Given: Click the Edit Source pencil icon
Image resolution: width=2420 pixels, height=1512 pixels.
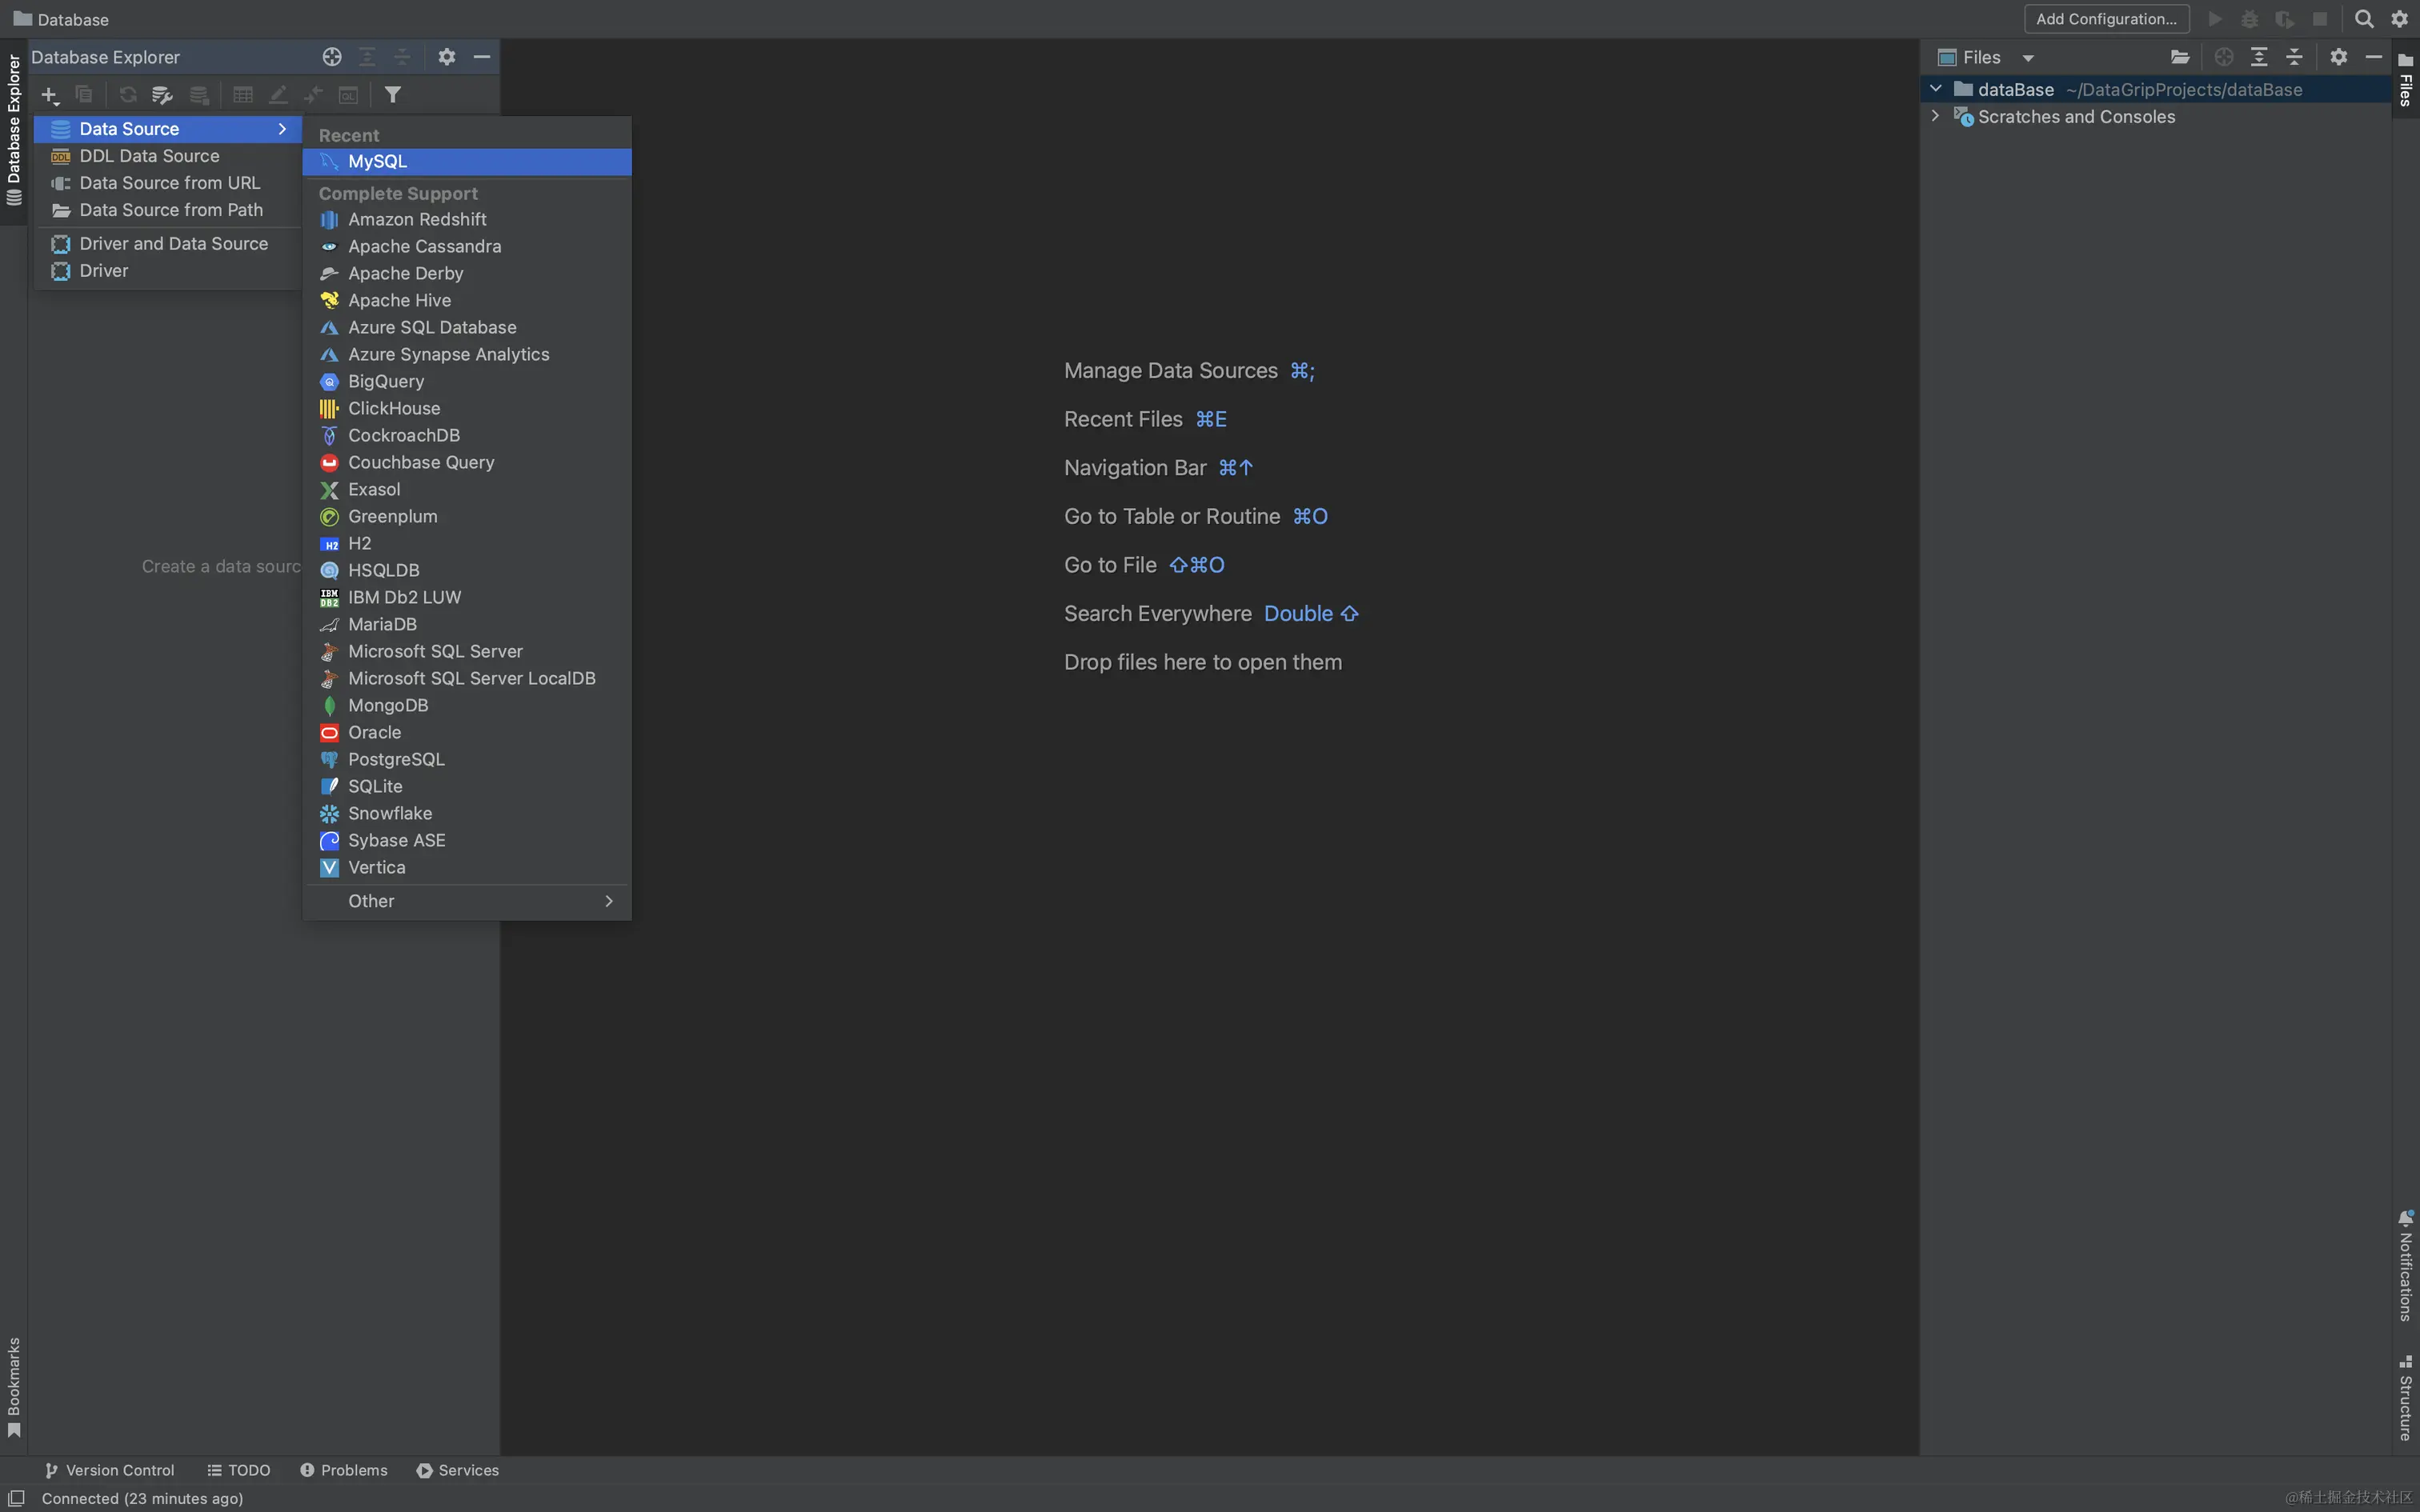Looking at the screenshot, I should point(278,95).
